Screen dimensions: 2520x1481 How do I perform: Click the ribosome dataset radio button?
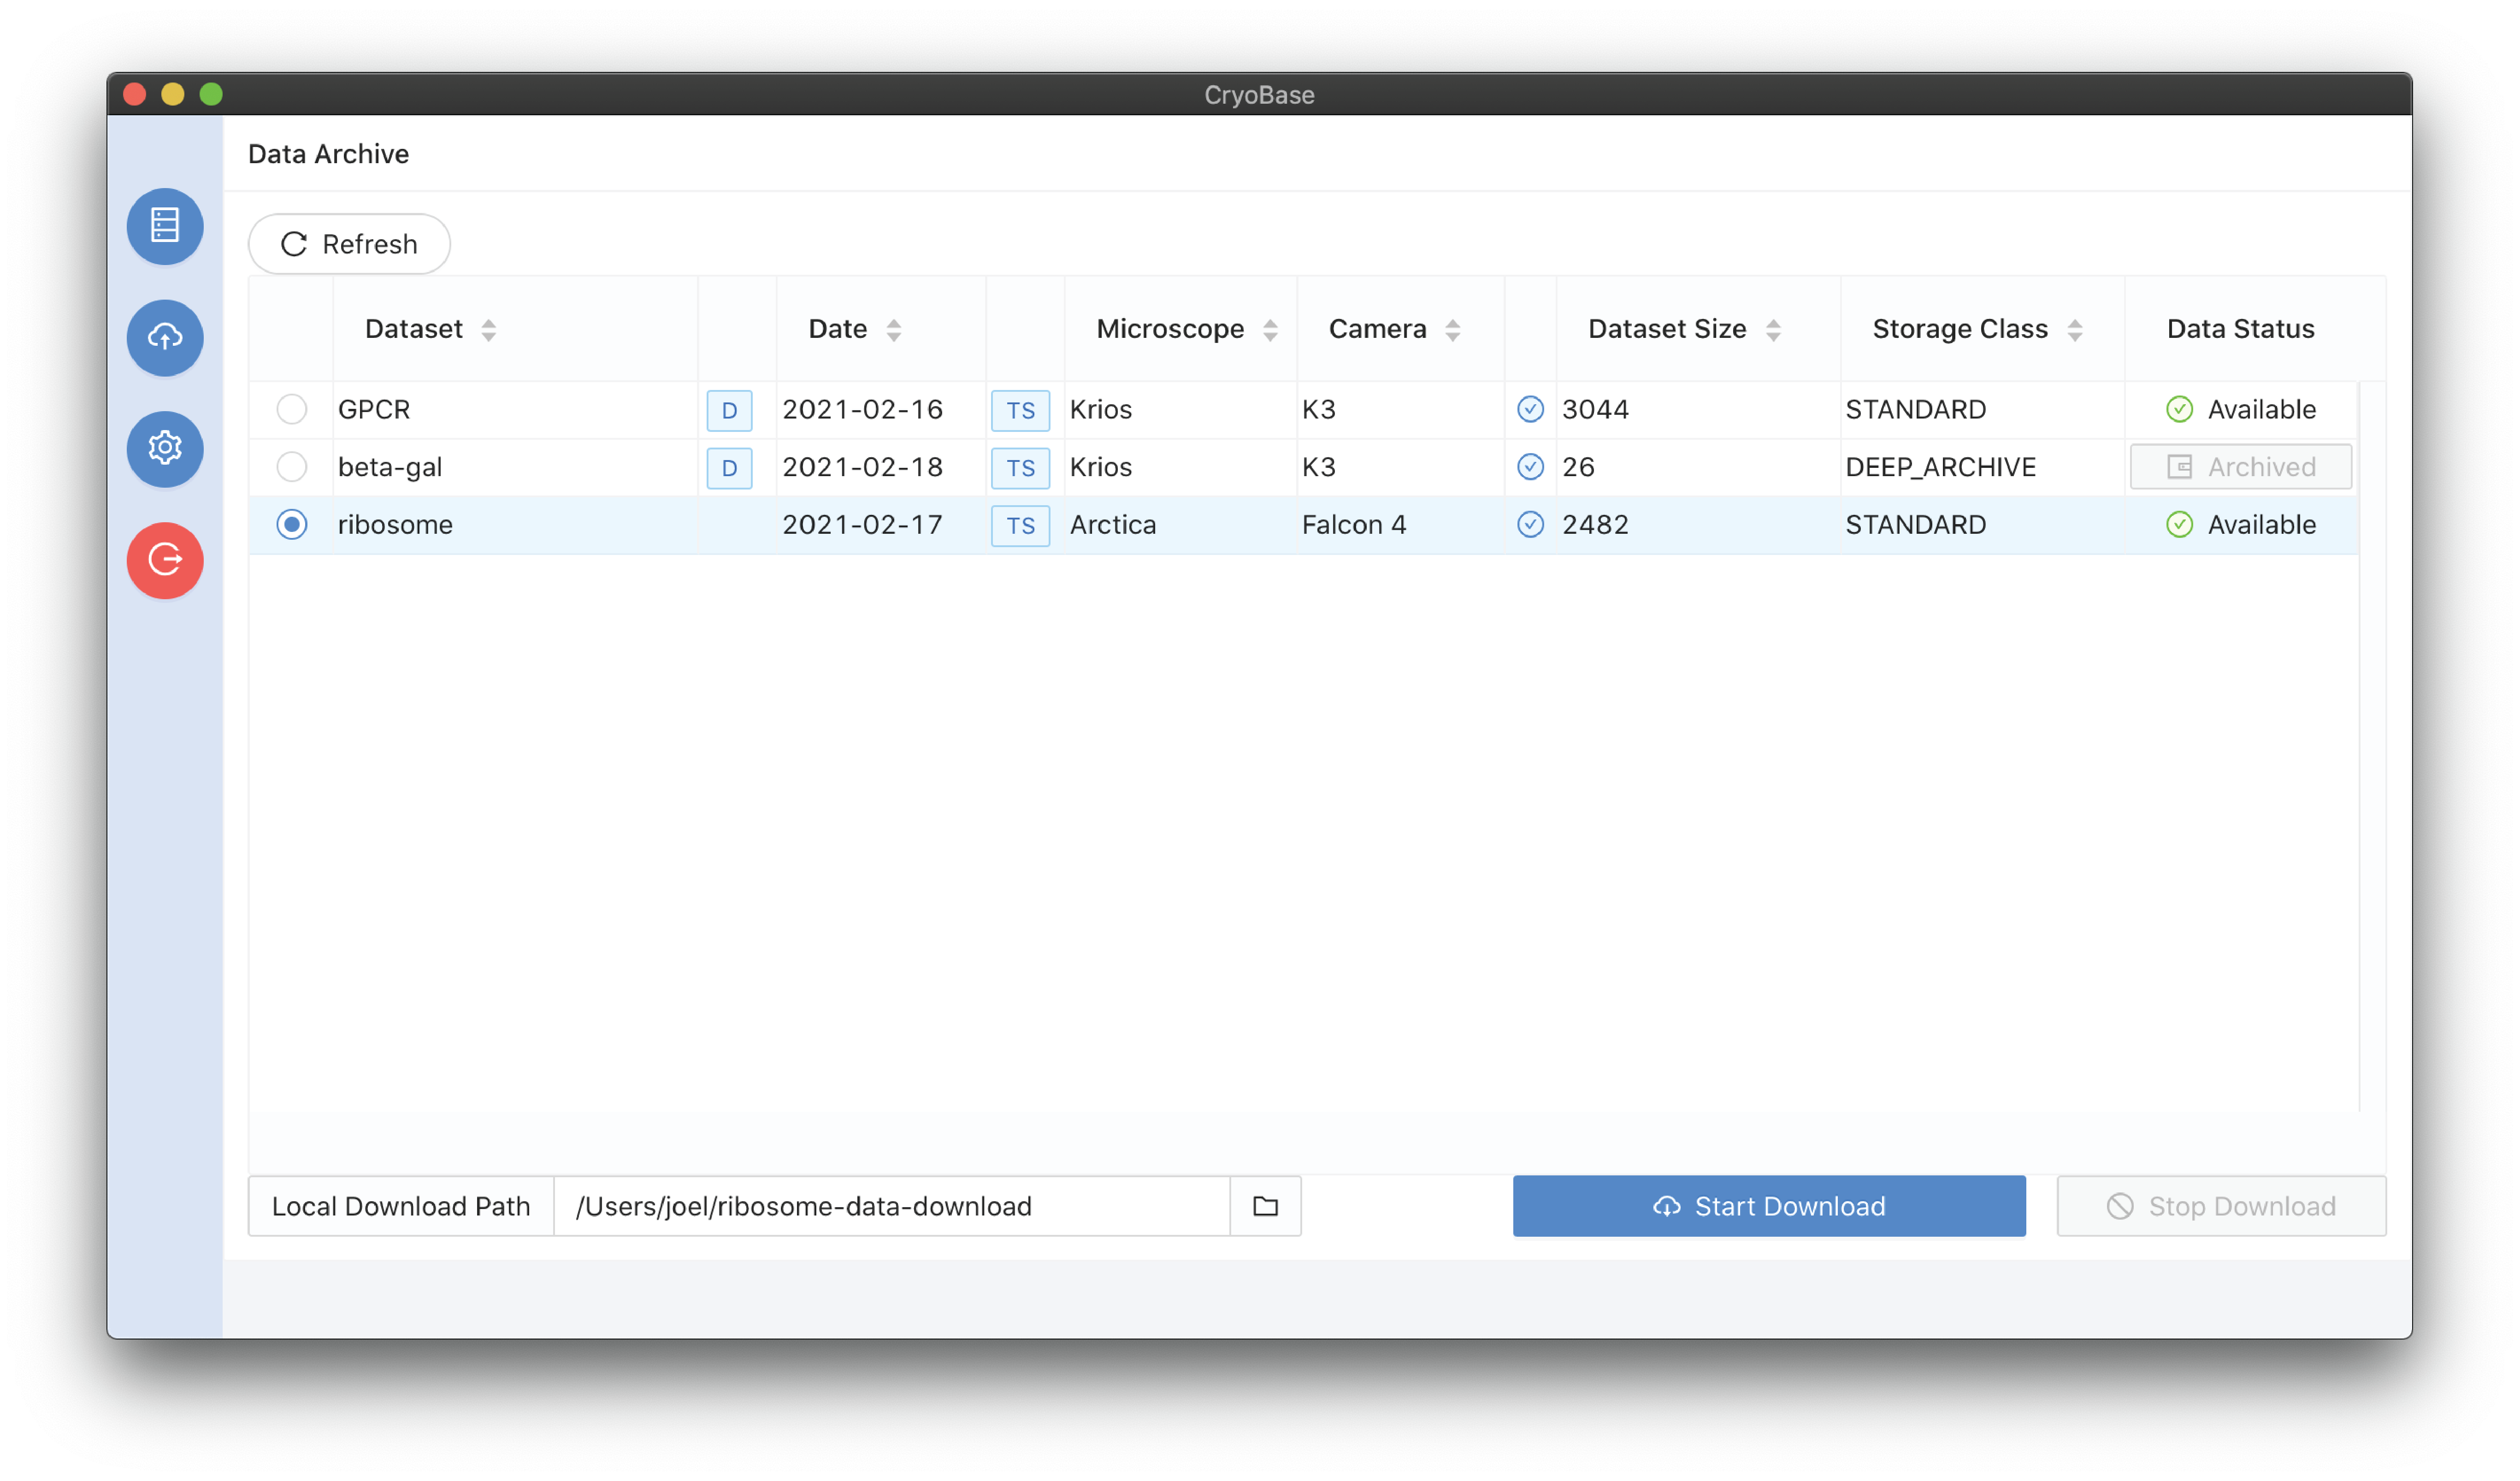pyautogui.click(x=292, y=524)
